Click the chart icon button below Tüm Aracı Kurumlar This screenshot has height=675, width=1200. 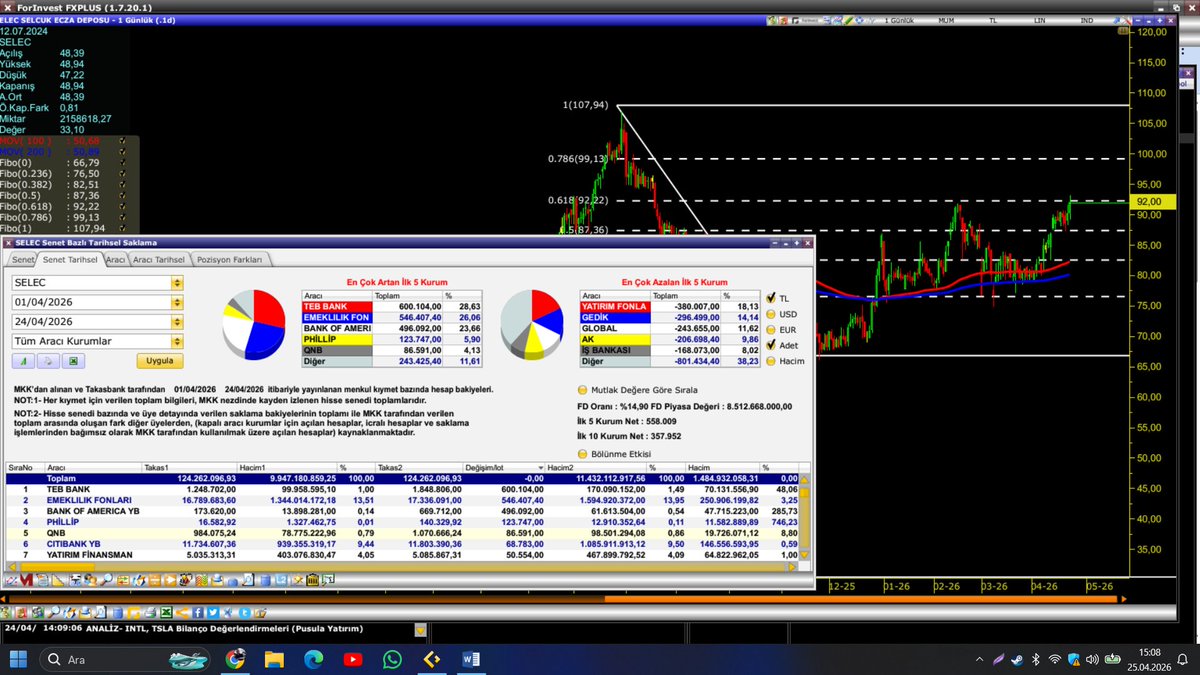click(22, 360)
